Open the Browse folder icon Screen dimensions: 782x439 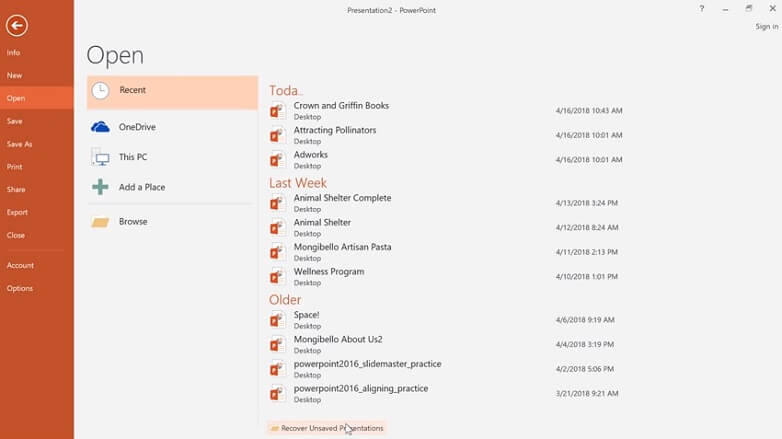point(100,222)
